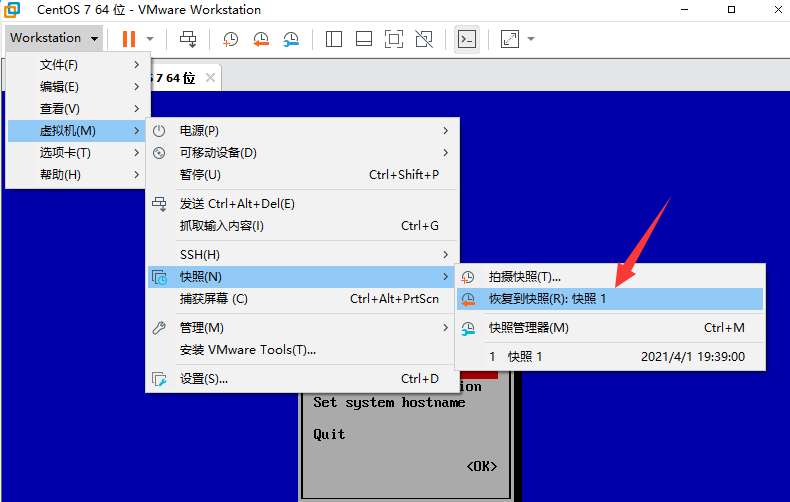The height and width of the screenshot is (502, 790).
Task: Open 设置(S)... from the menu
Action: tap(302, 379)
